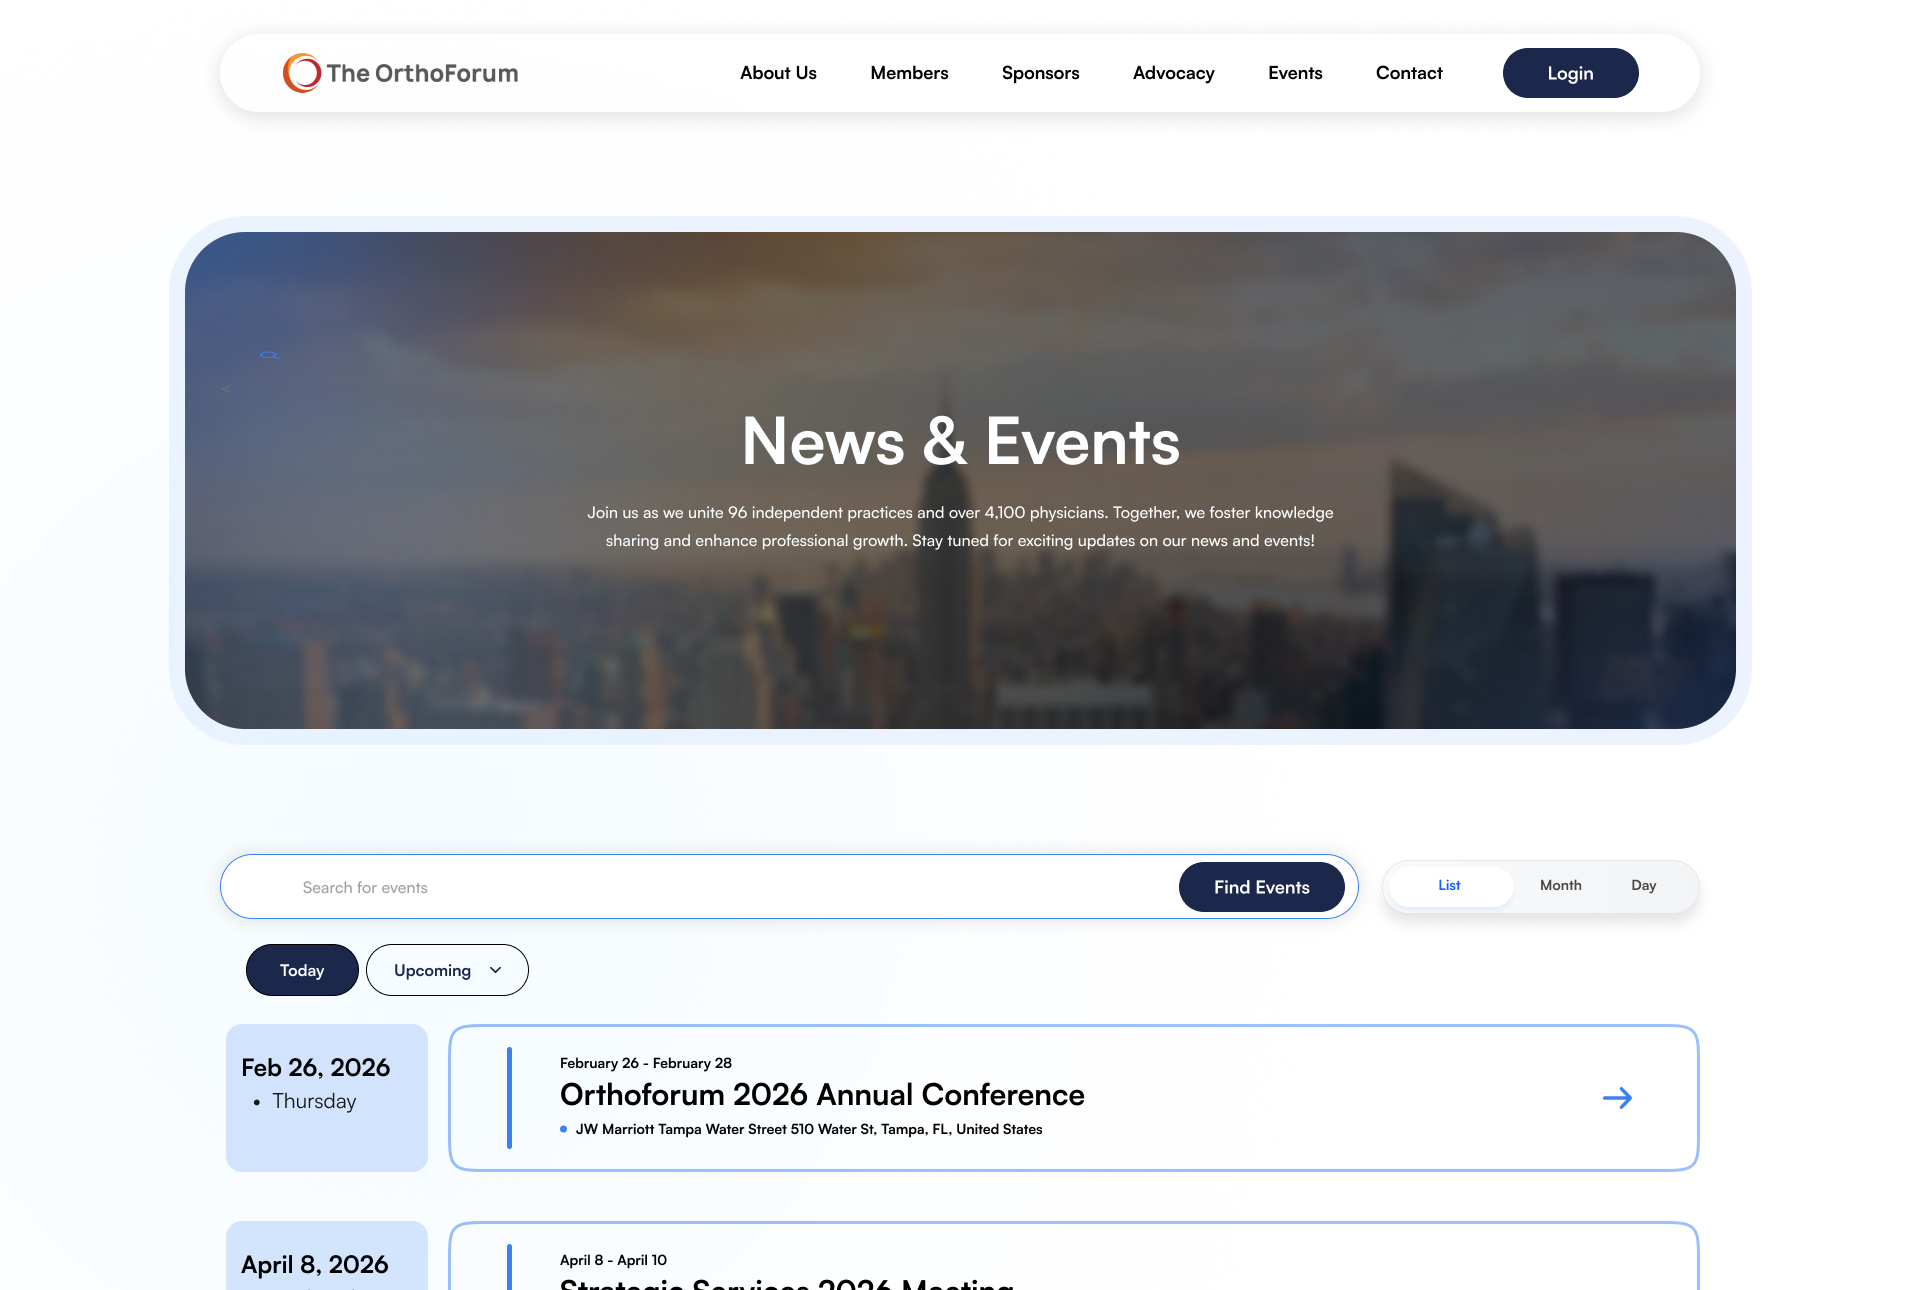Open the Advocacy navigation link
Screen dimensions: 1920x1290
pos(1173,73)
